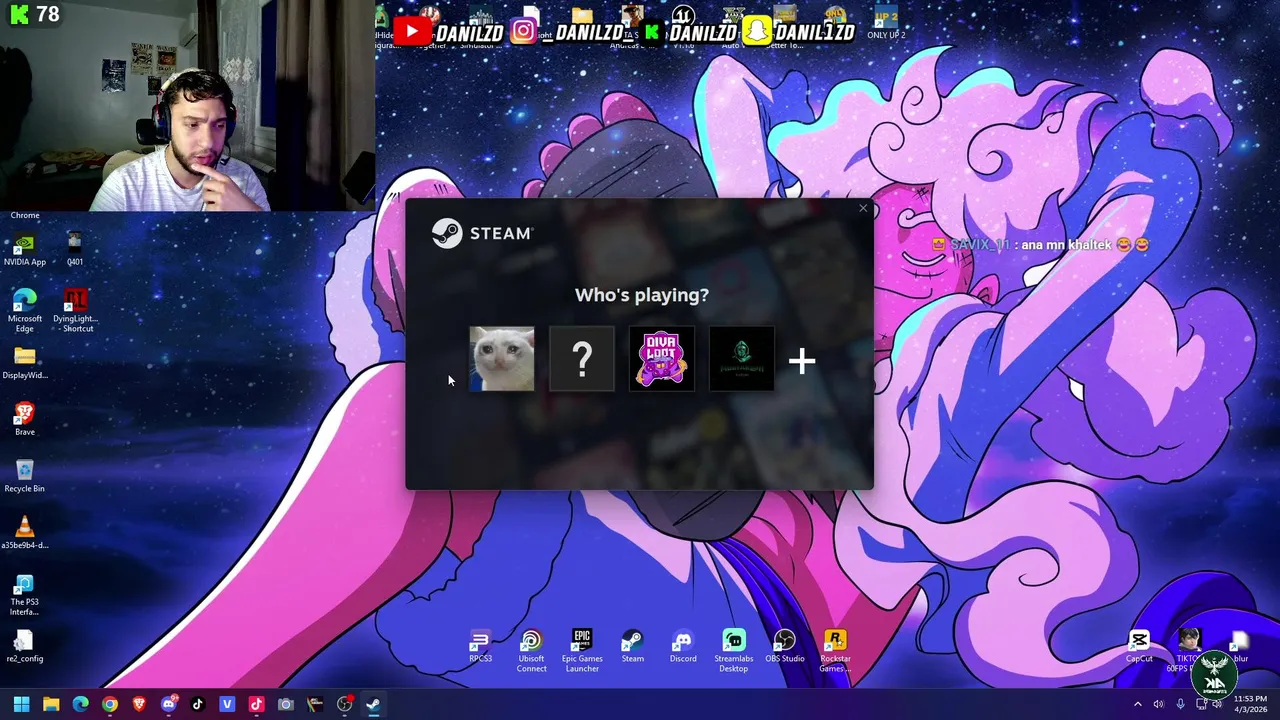The image size is (1280, 720).
Task: Open the Recycle Bin
Action: pyautogui.click(x=25, y=476)
